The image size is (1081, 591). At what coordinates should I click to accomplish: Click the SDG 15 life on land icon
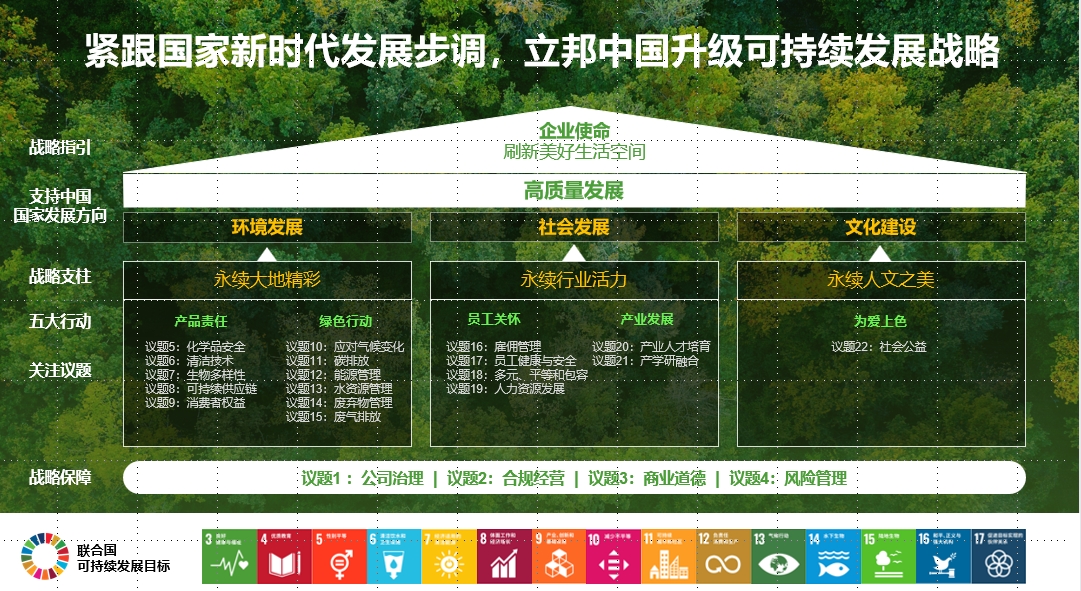click(x=888, y=557)
